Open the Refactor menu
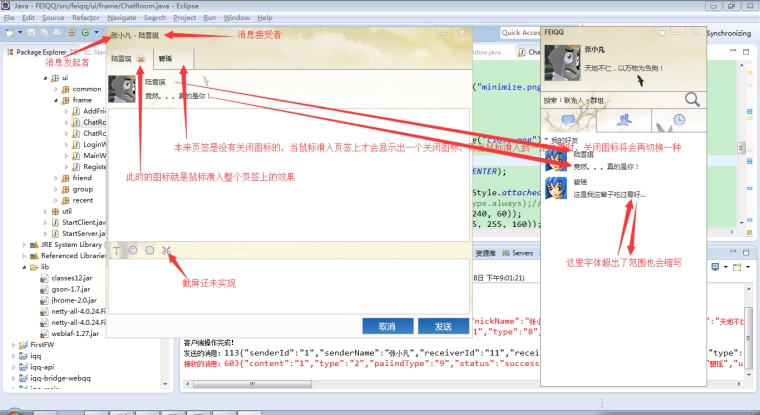The height and width of the screenshot is (415, 760). [86, 17]
